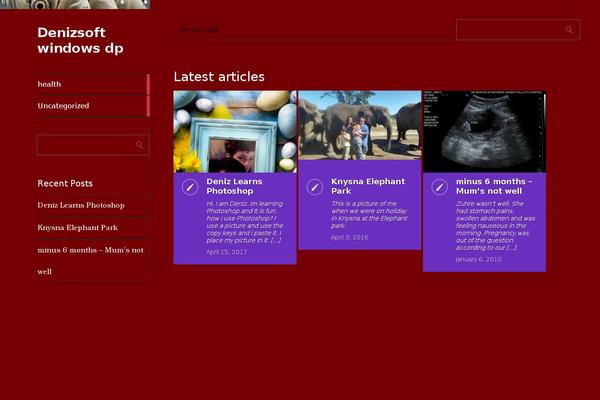This screenshot has height=400, width=600.
Task: Open recent post Knysna Elephant Park in sidebar
Action: (x=78, y=227)
